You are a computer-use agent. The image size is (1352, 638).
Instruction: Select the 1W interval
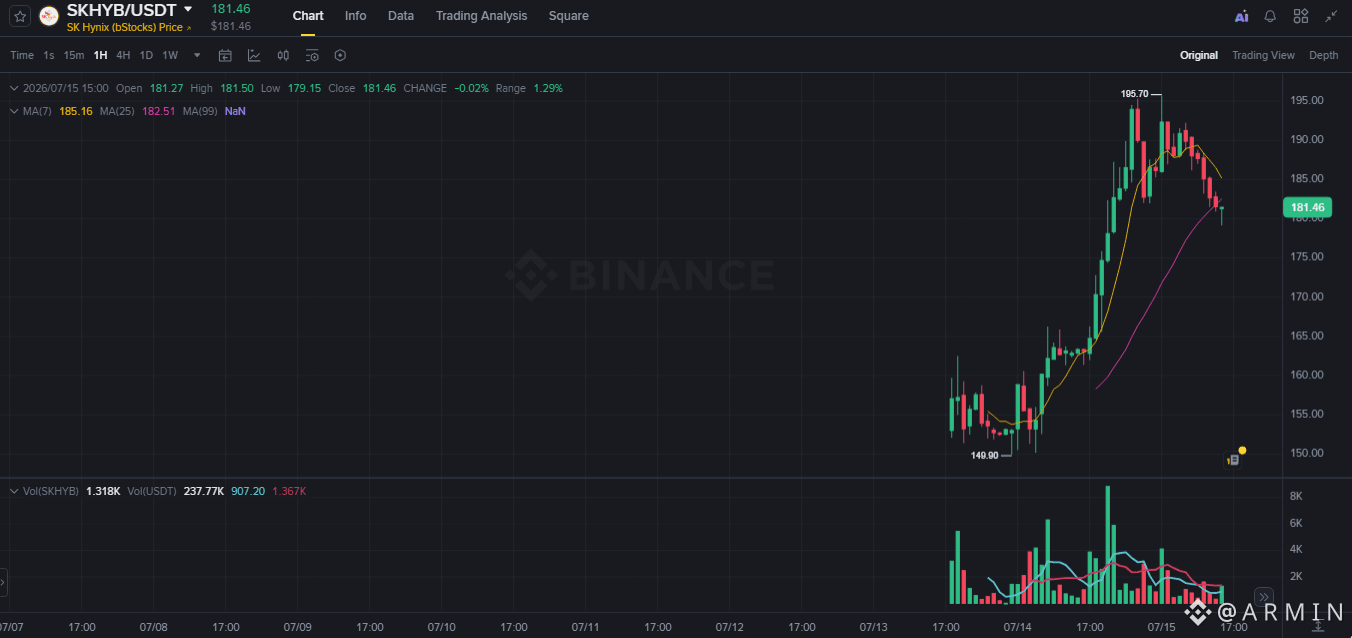point(170,55)
